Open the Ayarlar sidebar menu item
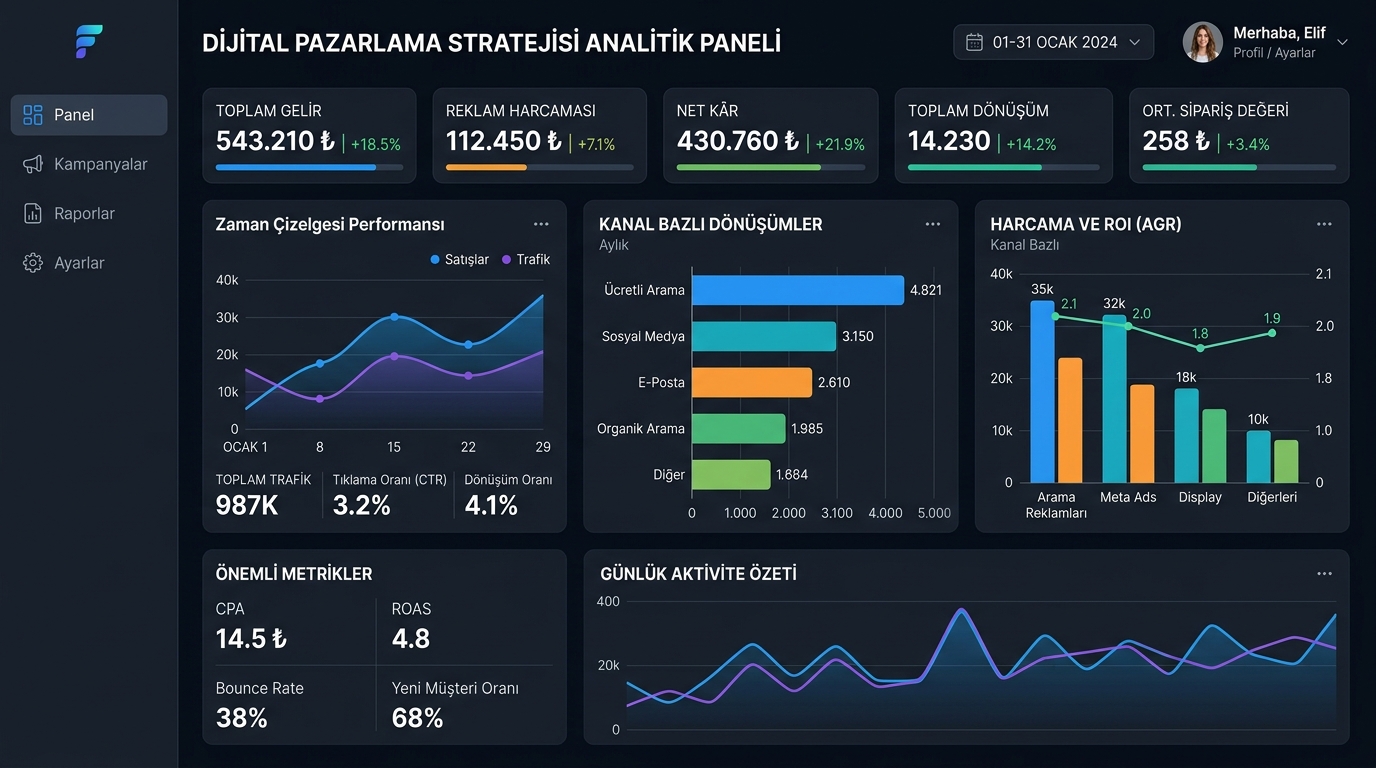Viewport: 1376px width, 768px height. pyautogui.click(x=89, y=263)
